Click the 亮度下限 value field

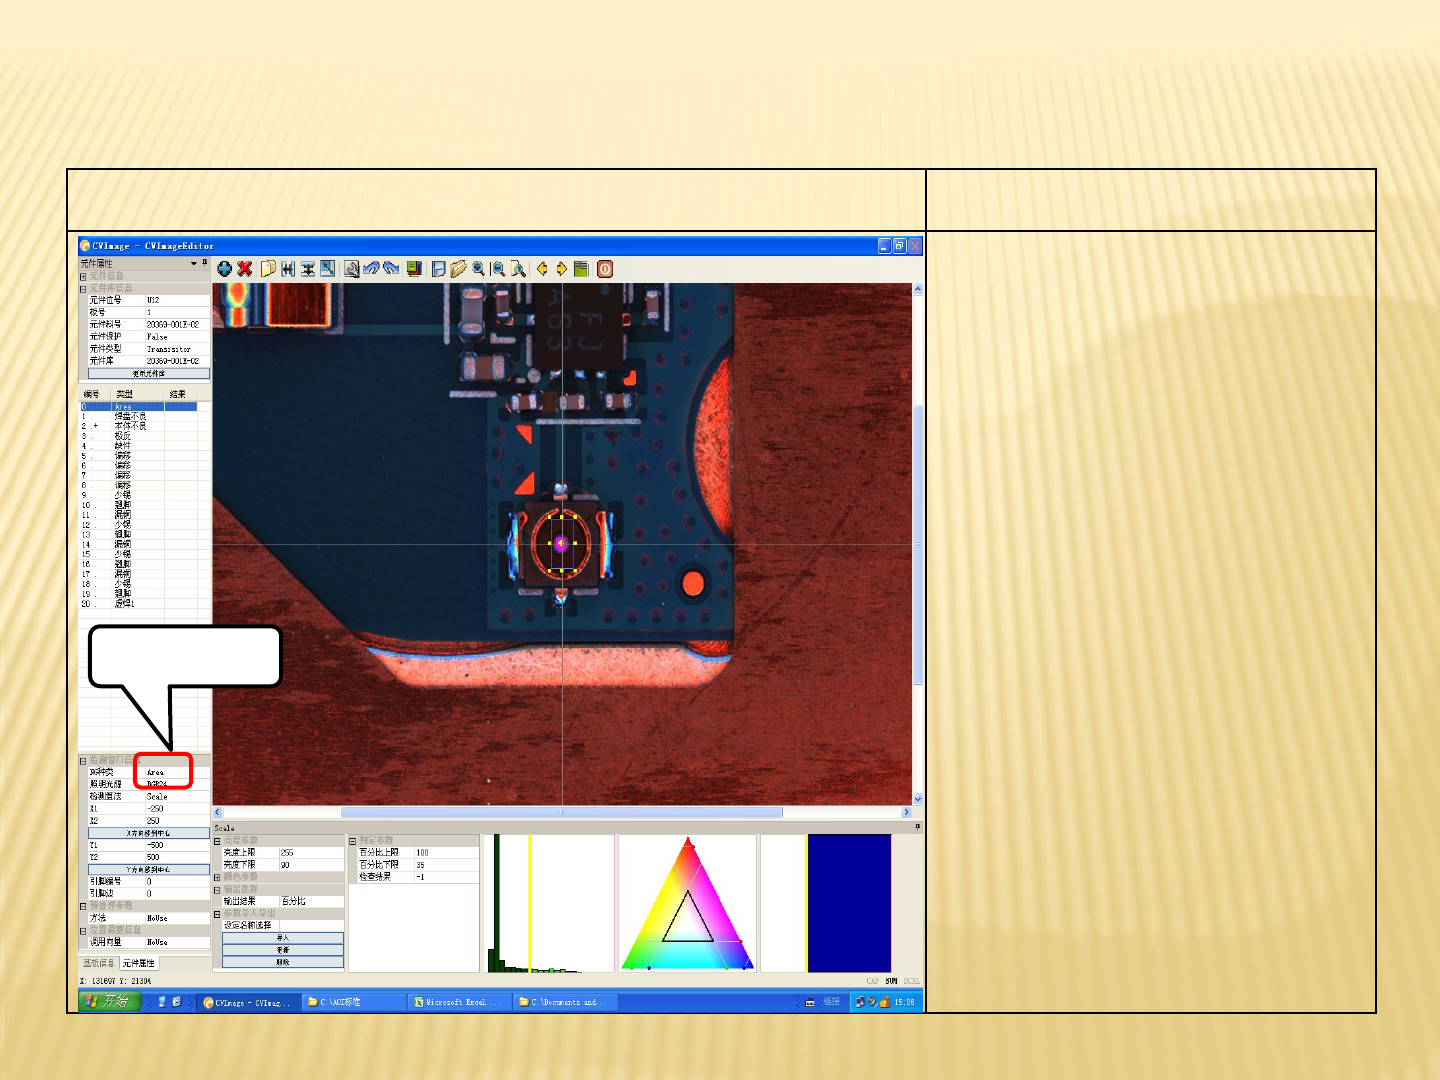(311, 865)
